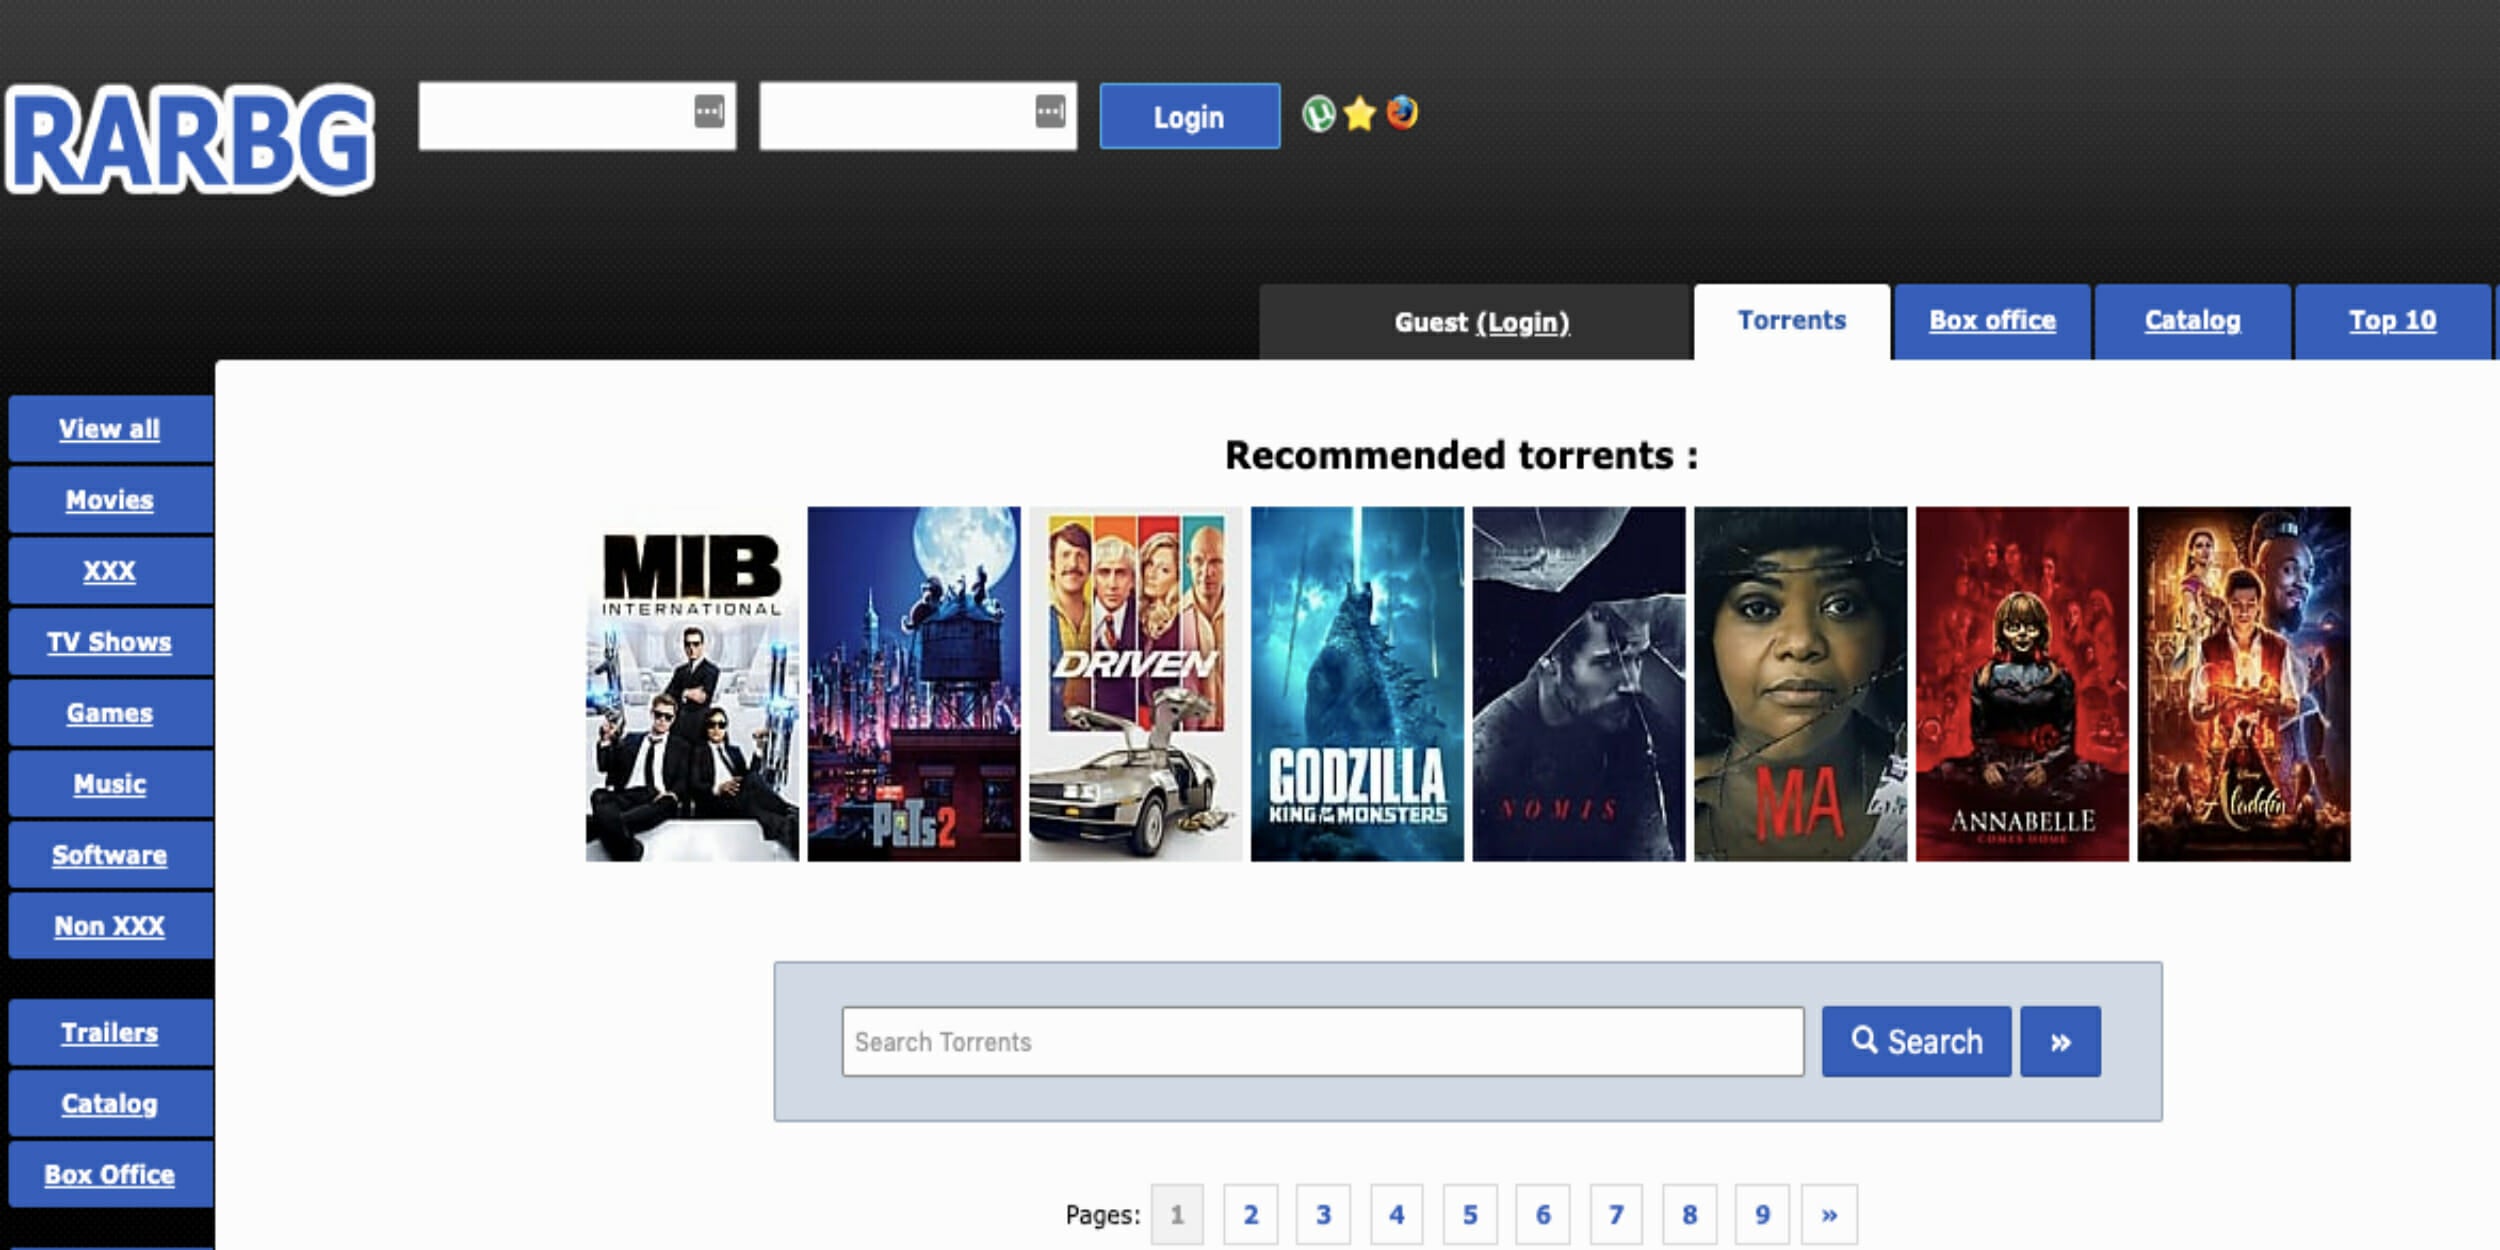Open Aladdin movie poster
The height and width of the screenshot is (1250, 2500).
(x=2244, y=684)
